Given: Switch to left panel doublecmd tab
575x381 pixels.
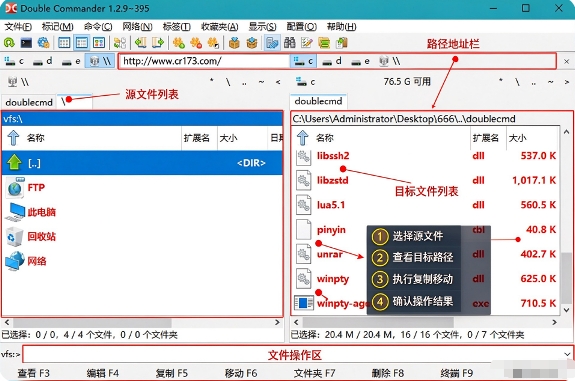Looking at the screenshot, I should tap(29, 102).
